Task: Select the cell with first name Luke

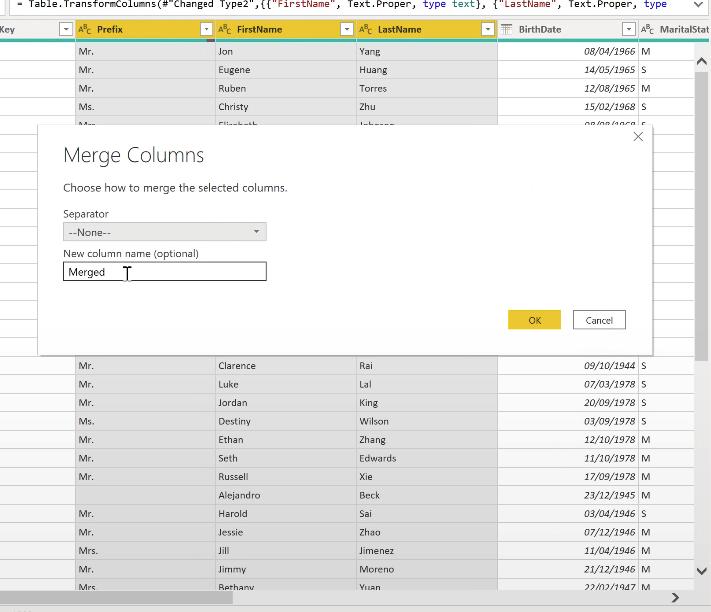Action: (286, 384)
